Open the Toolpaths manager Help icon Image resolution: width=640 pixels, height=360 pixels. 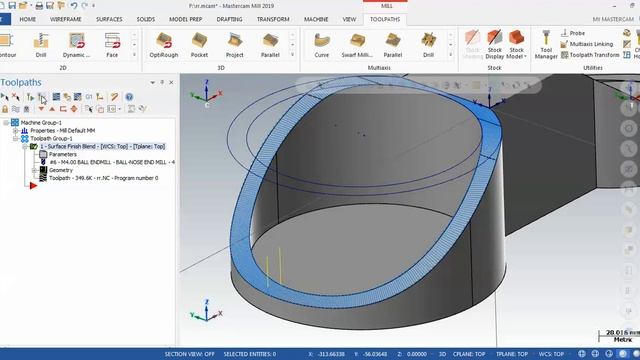click(129, 97)
